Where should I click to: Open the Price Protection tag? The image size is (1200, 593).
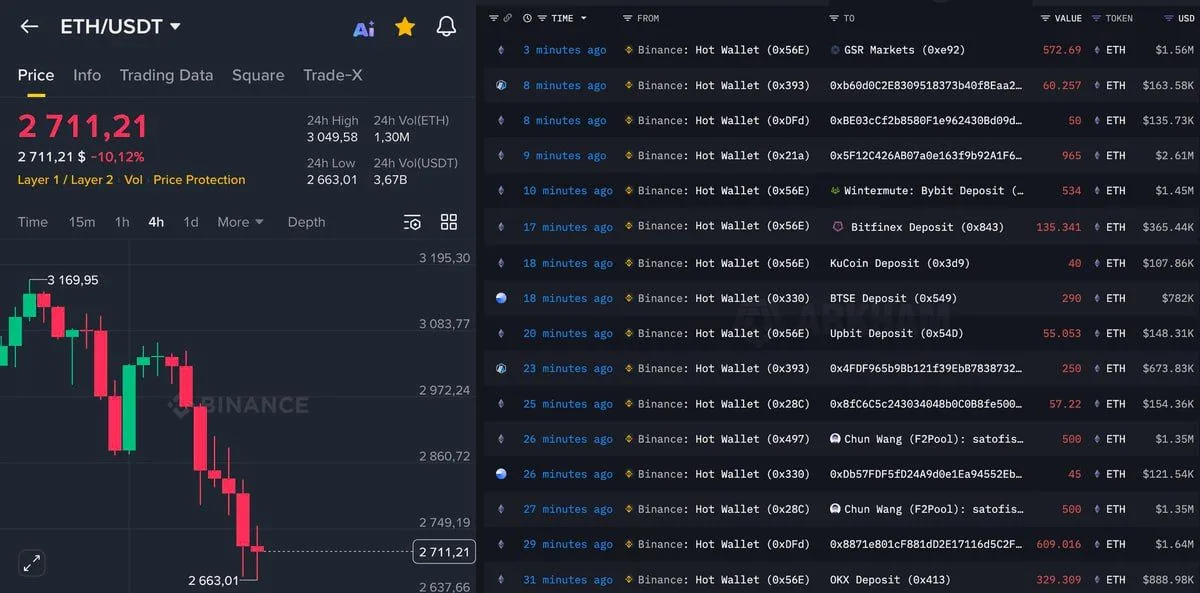pos(199,180)
